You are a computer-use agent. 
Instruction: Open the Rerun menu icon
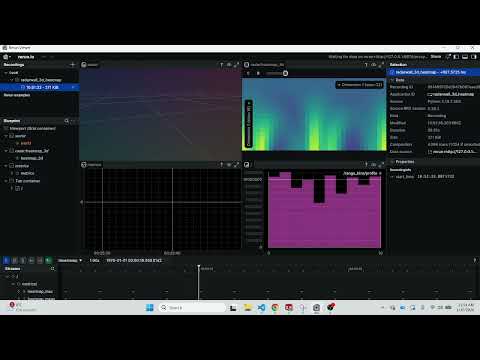click(x=6, y=57)
